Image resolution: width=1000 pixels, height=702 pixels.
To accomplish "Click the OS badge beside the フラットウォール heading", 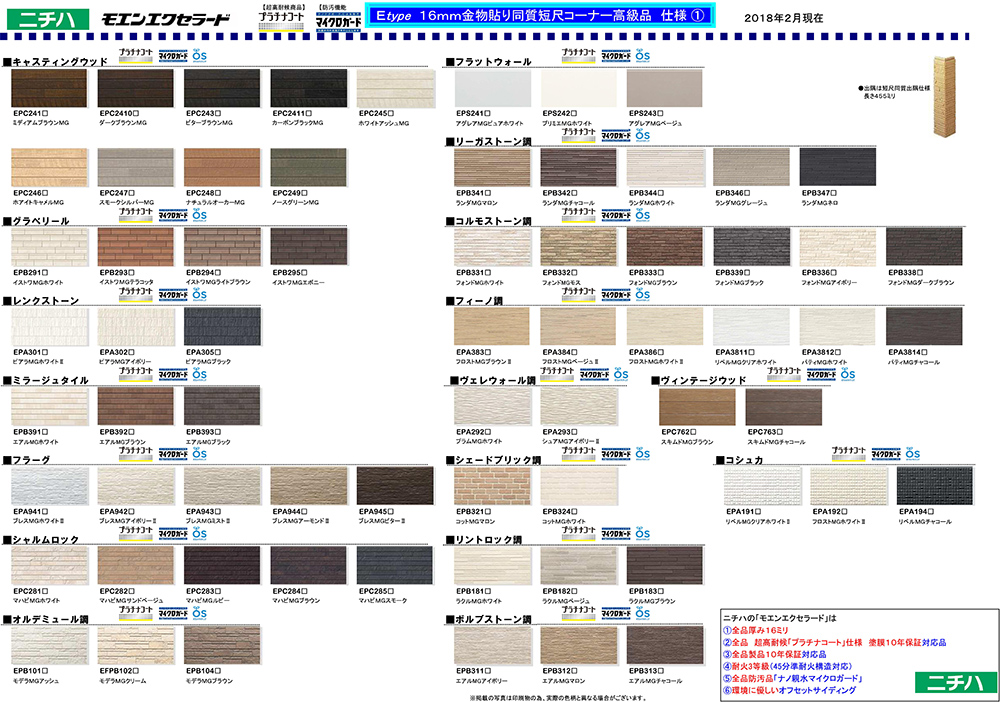I will pyautogui.click(x=643, y=56).
